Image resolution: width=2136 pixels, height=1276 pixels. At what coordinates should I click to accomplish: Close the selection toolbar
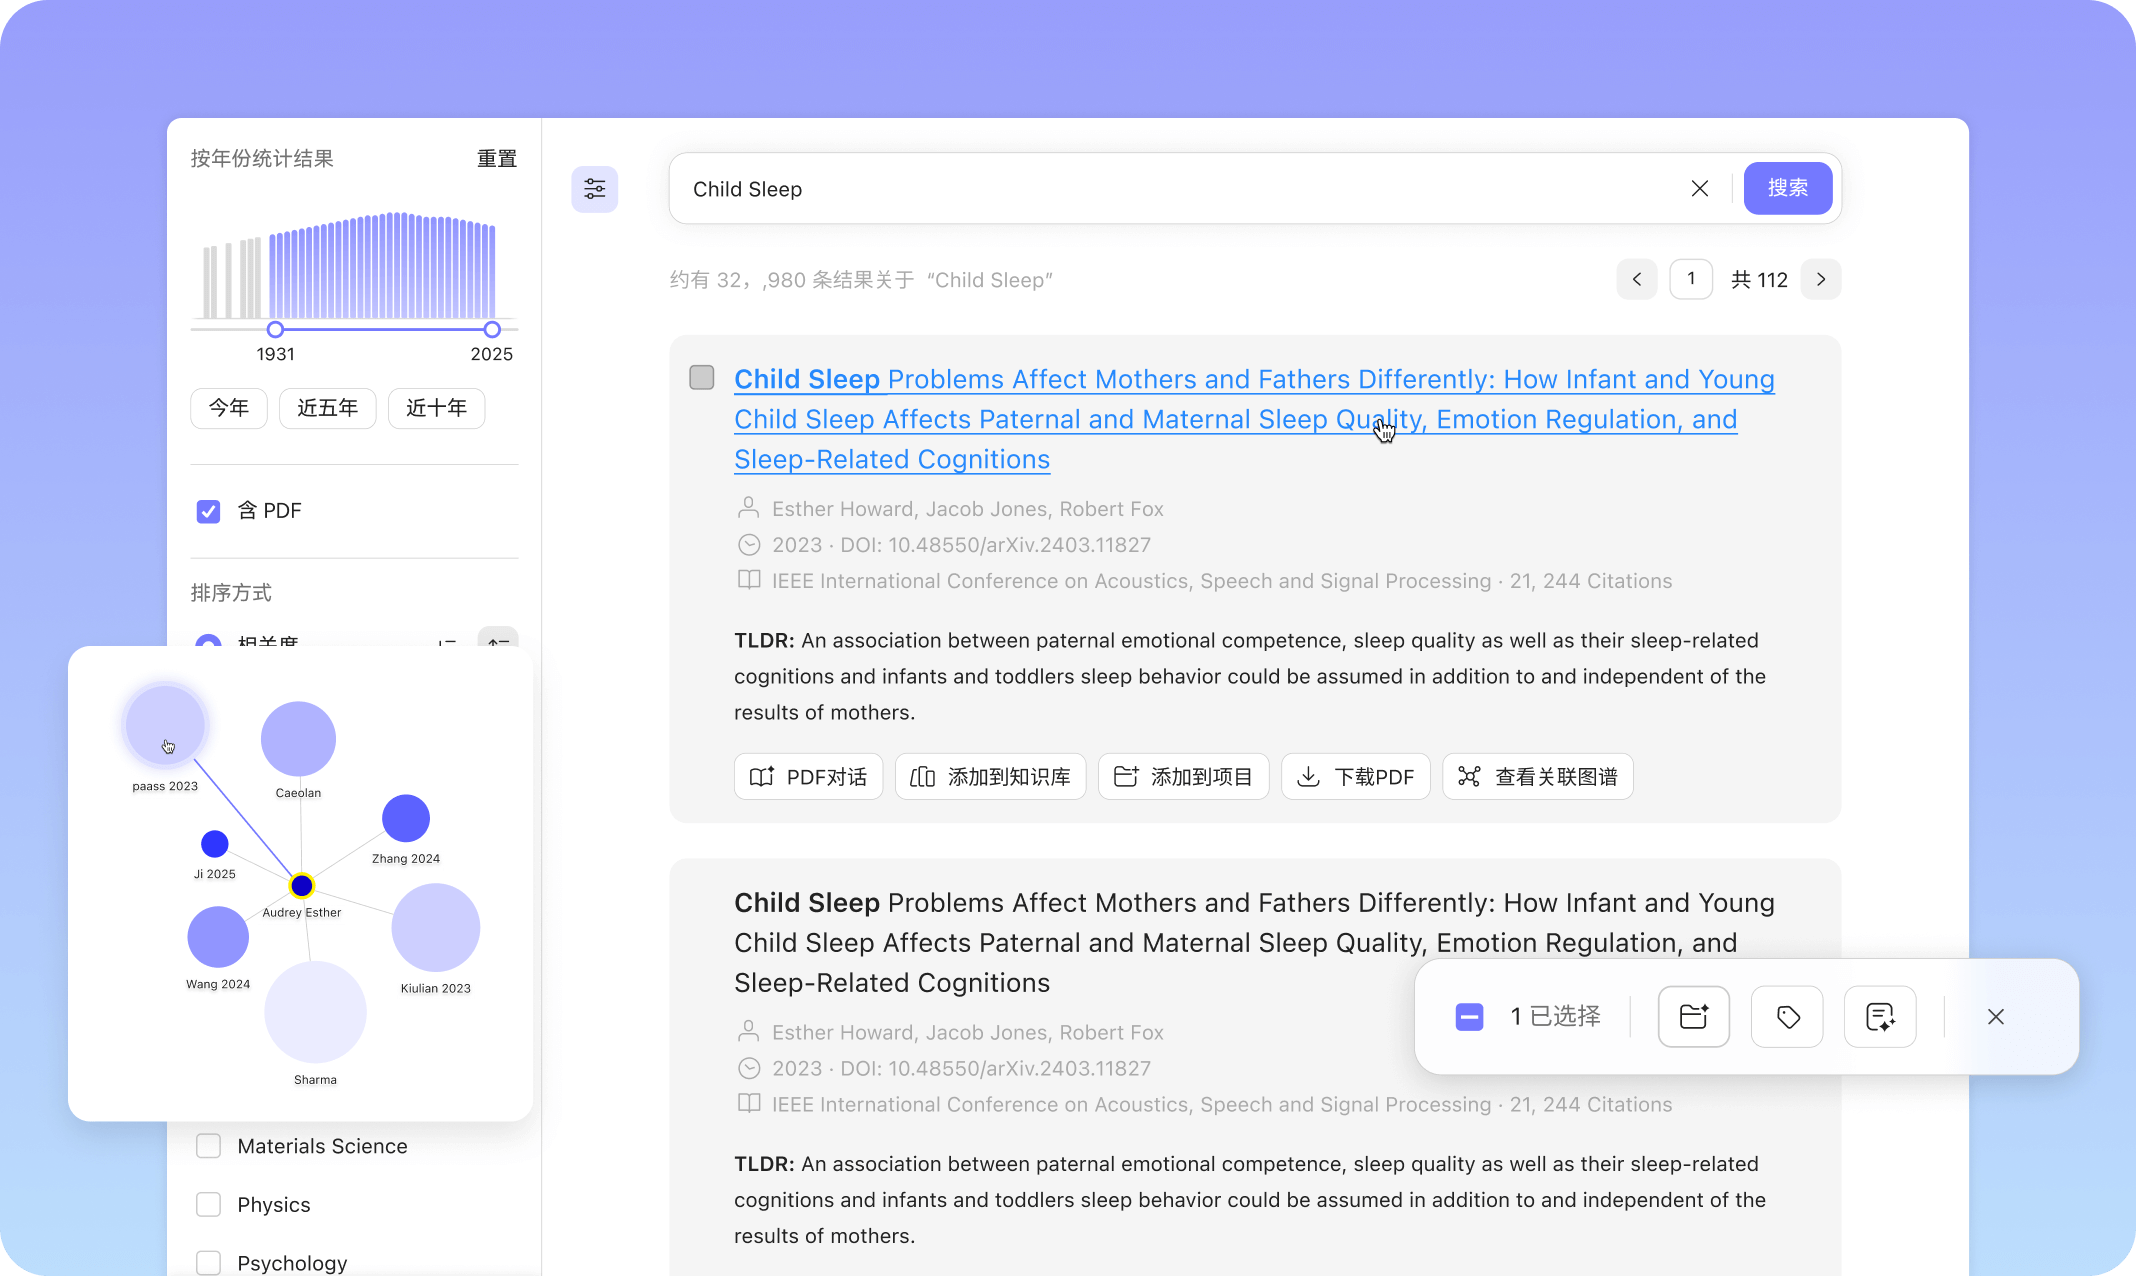click(1995, 1017)
